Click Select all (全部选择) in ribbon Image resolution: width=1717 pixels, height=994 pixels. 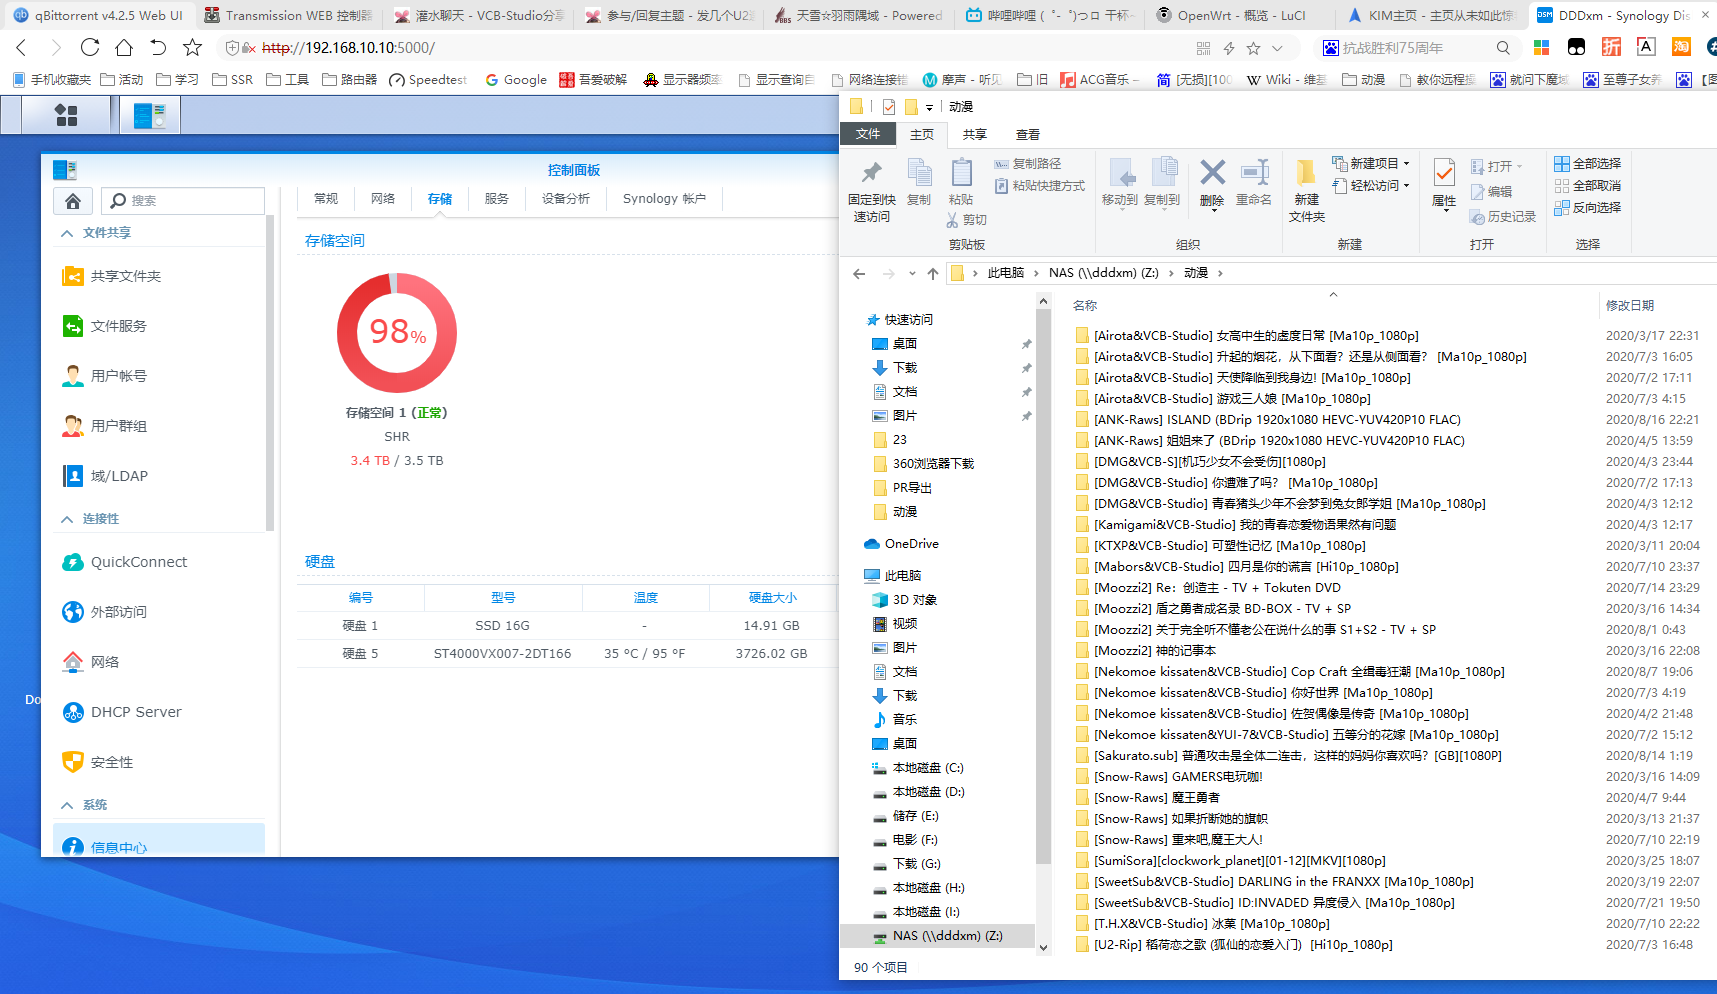pos(1588,164)
